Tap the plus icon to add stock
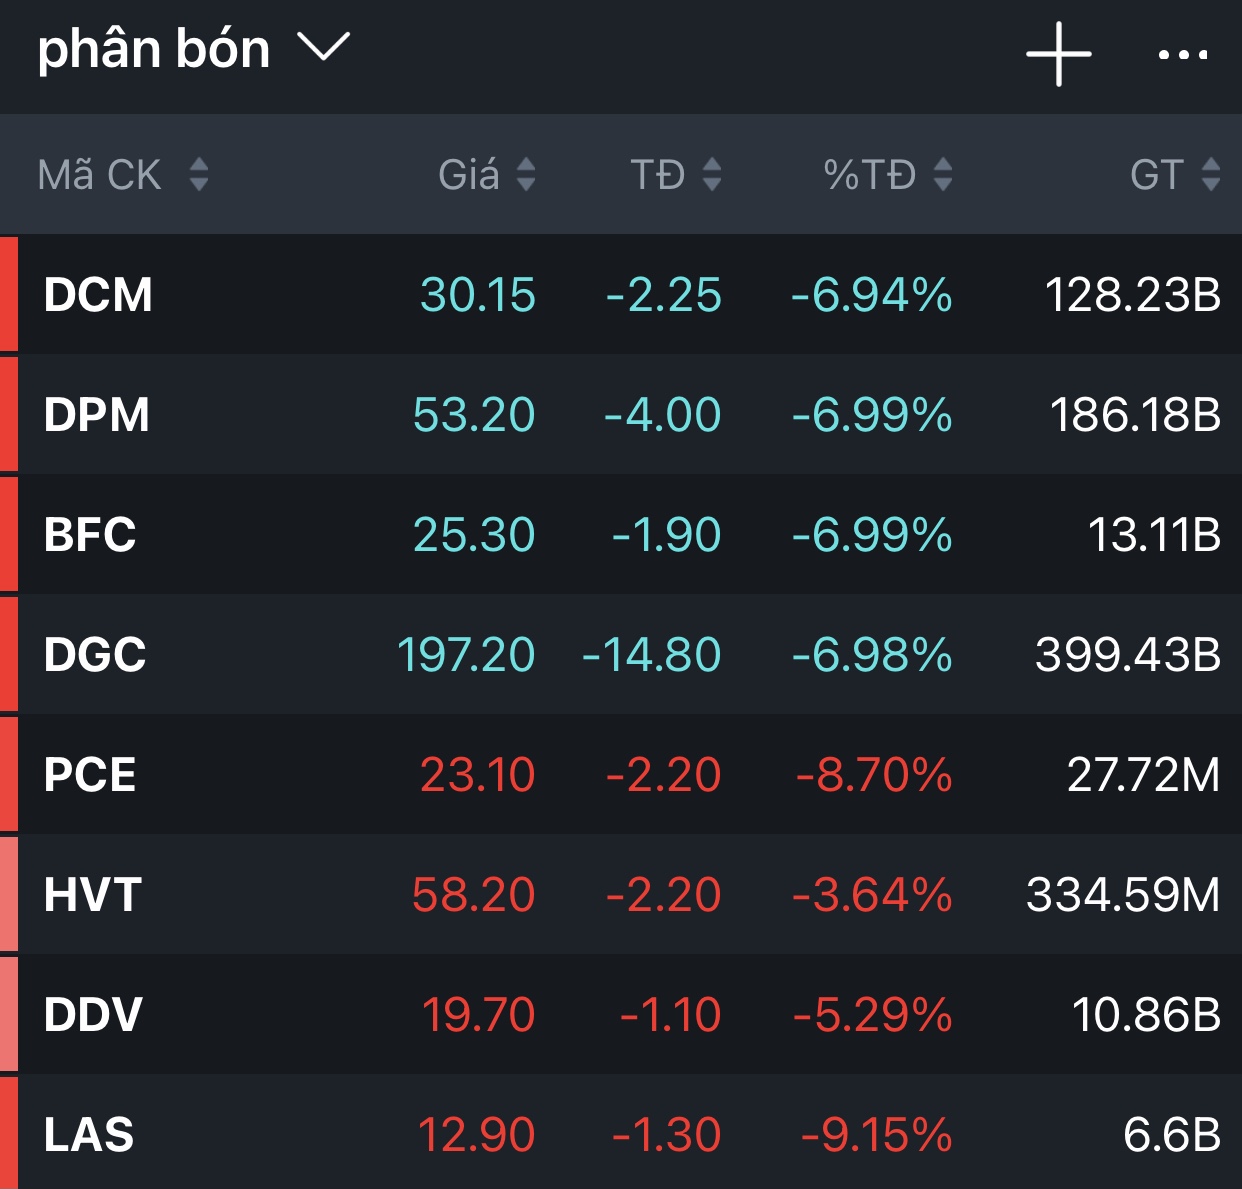 pyautogui.click(x=1058, y=54)
